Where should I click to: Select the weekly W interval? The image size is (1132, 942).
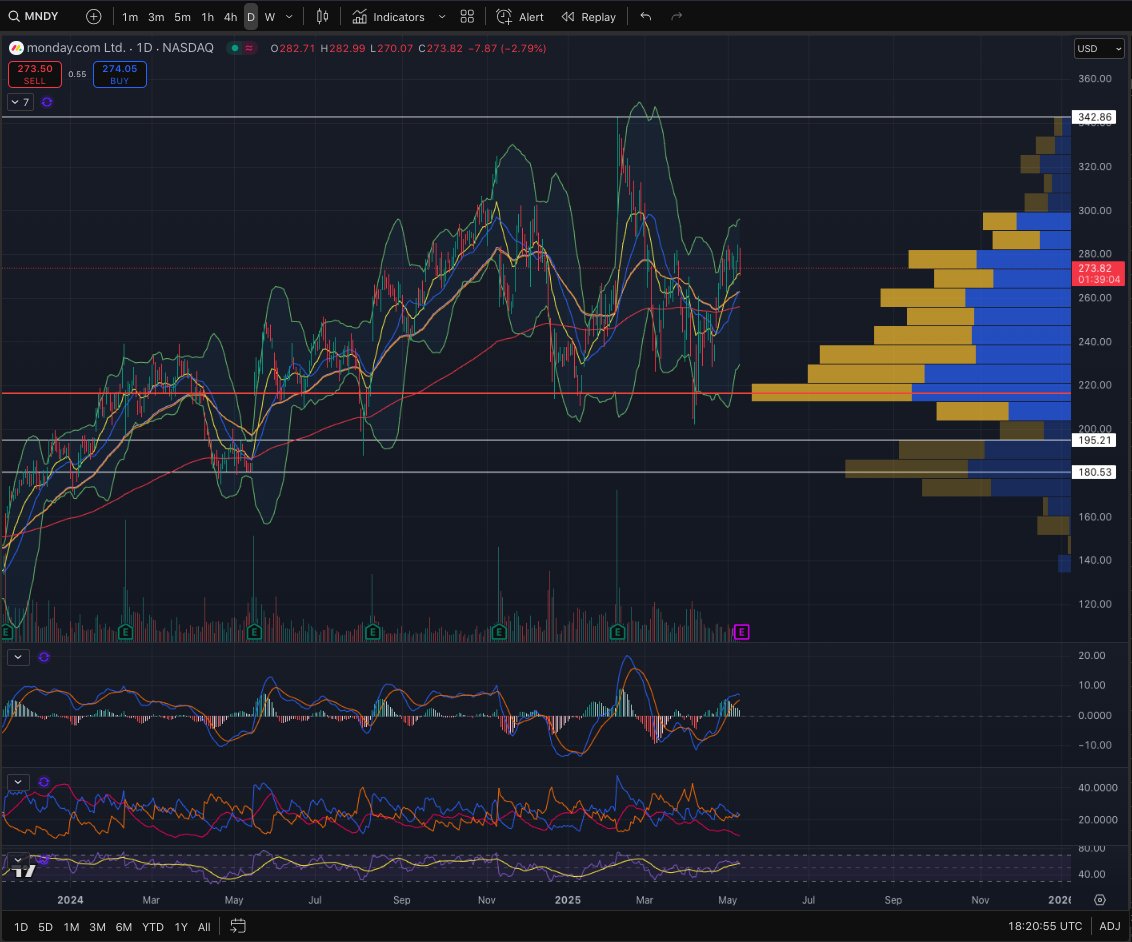[269, 17]
